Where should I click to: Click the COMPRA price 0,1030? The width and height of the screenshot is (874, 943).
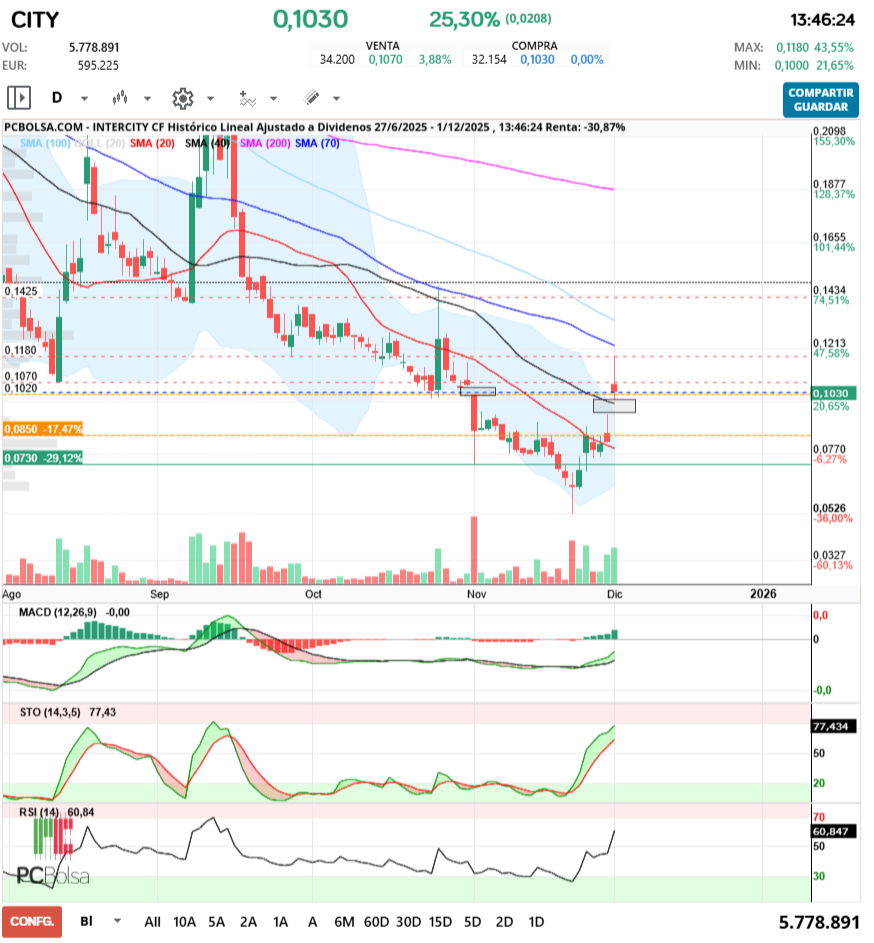537,60
